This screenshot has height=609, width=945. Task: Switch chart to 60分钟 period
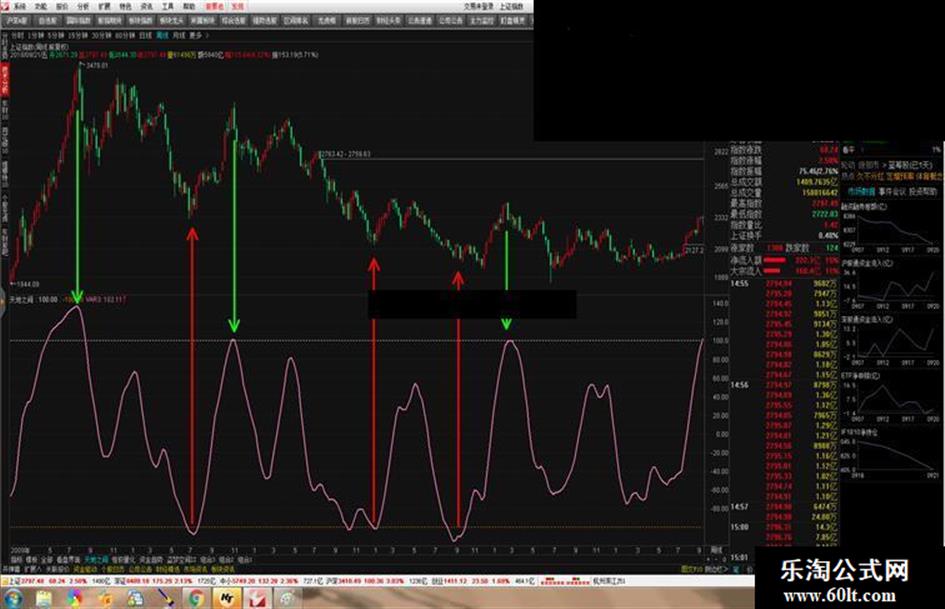click(x=124, y=35)
